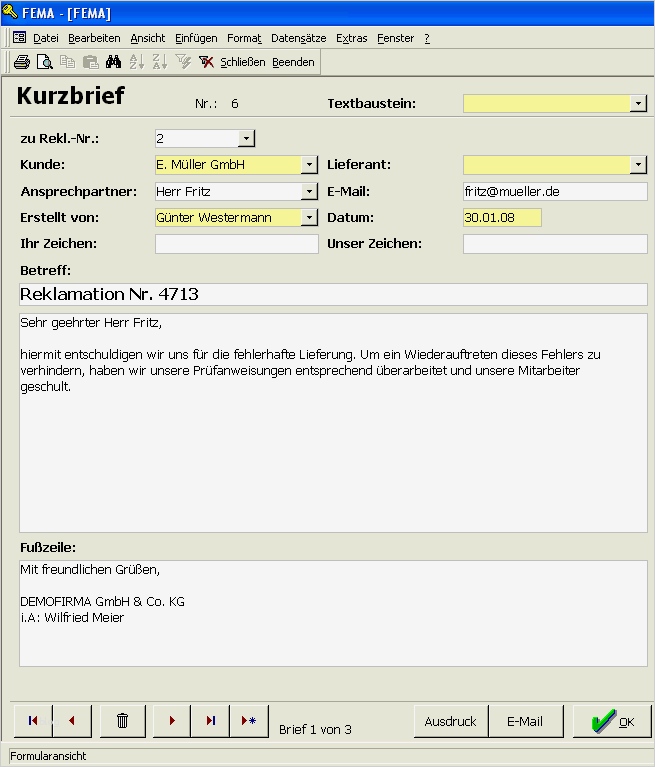Open the Ansicht menu
Screen dimensions: 655x767
(148, 38)
